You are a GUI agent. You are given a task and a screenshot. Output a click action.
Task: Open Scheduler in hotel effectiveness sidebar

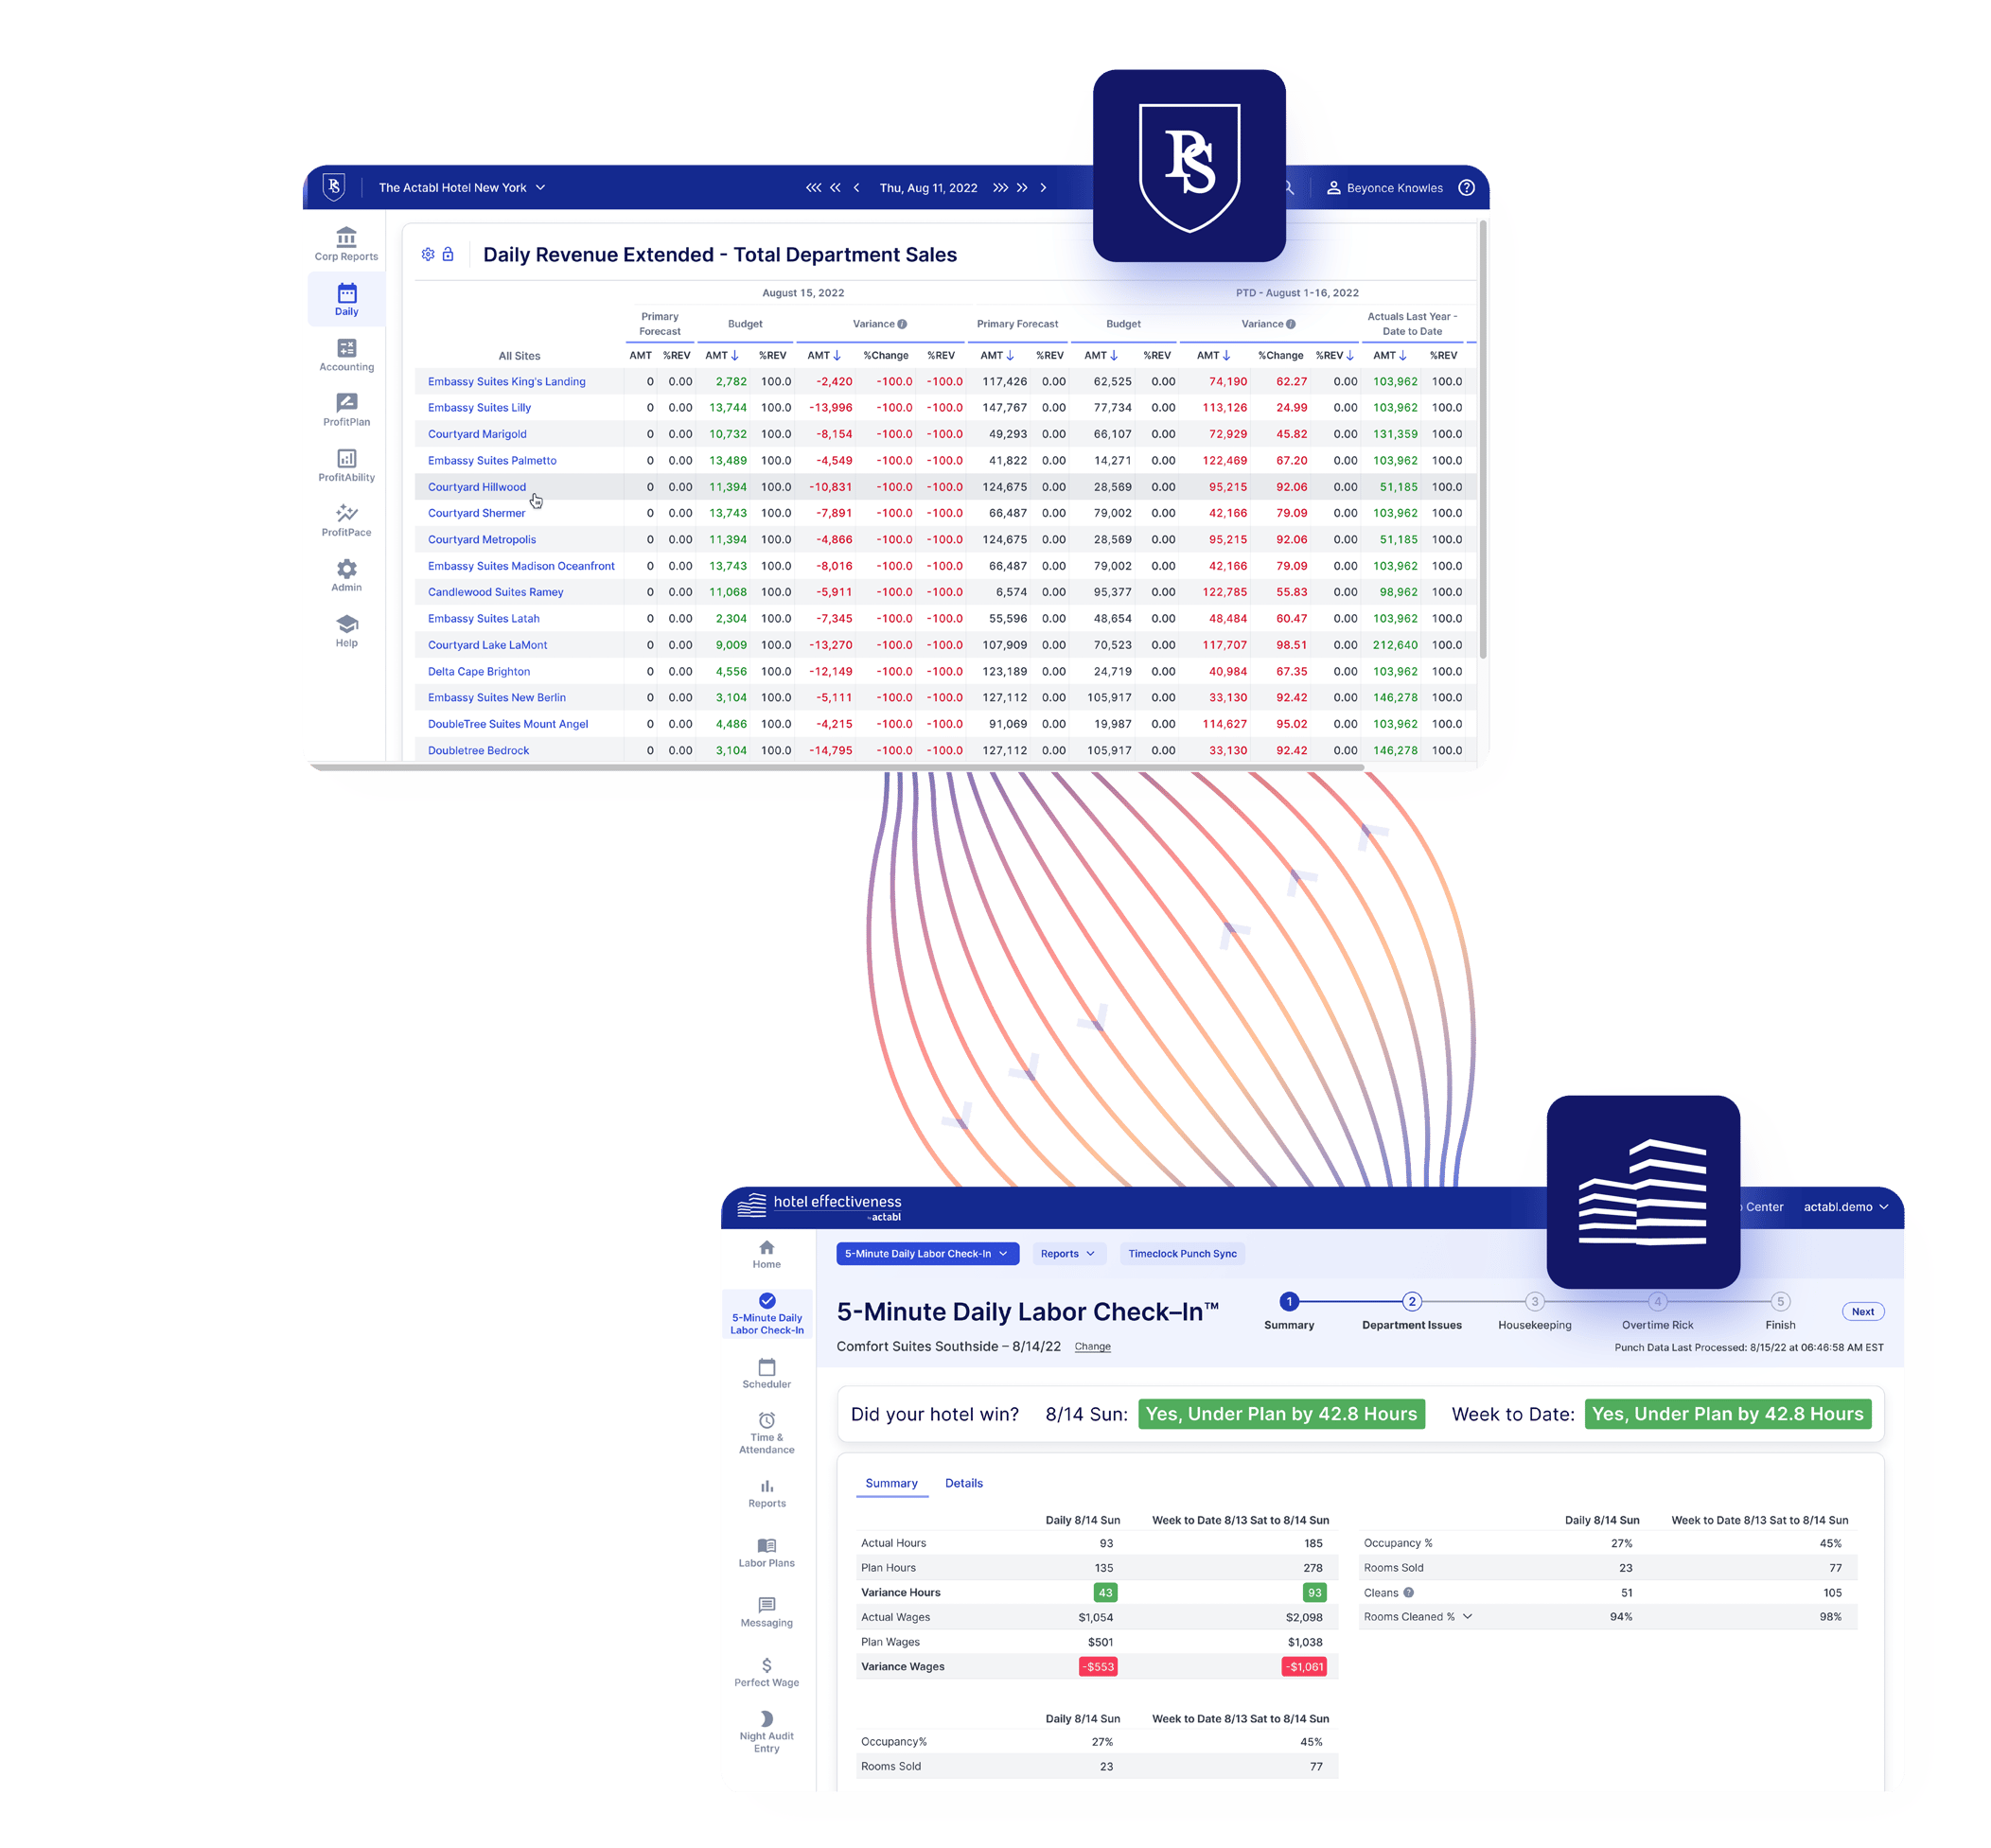click(766, 1373)
